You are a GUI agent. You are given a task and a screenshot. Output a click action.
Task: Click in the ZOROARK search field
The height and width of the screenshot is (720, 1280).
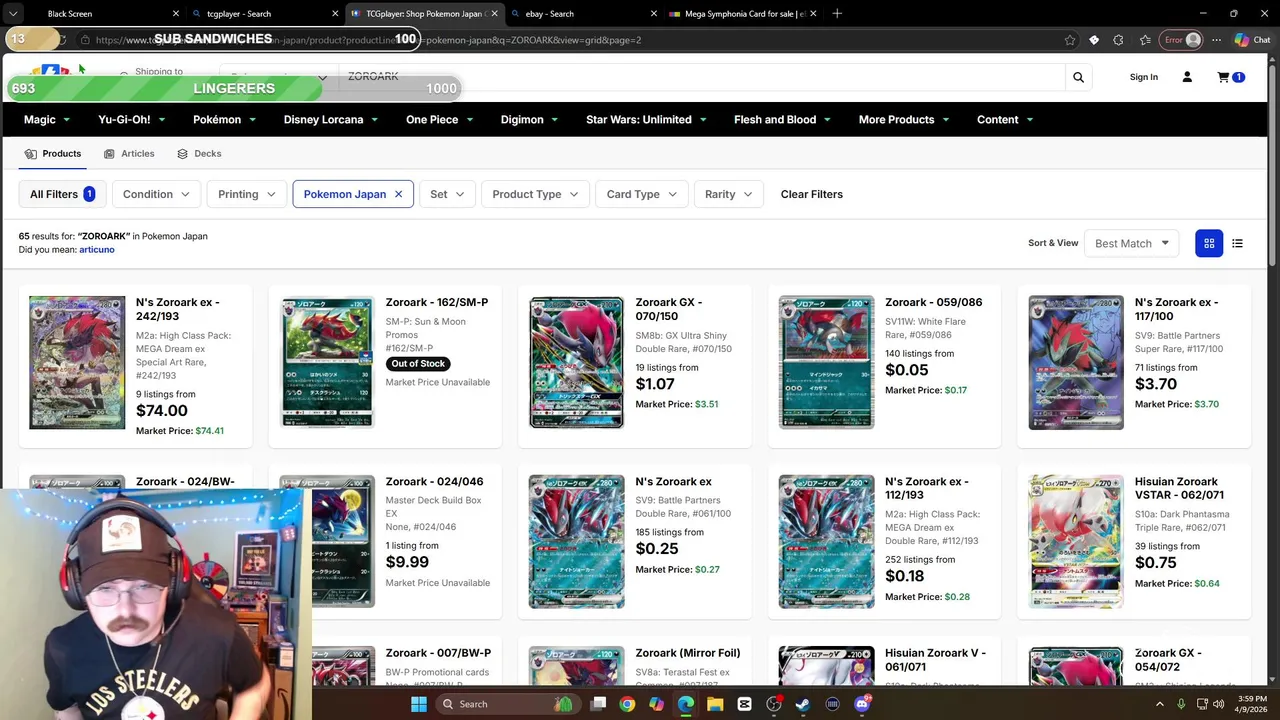click(700, 77)
